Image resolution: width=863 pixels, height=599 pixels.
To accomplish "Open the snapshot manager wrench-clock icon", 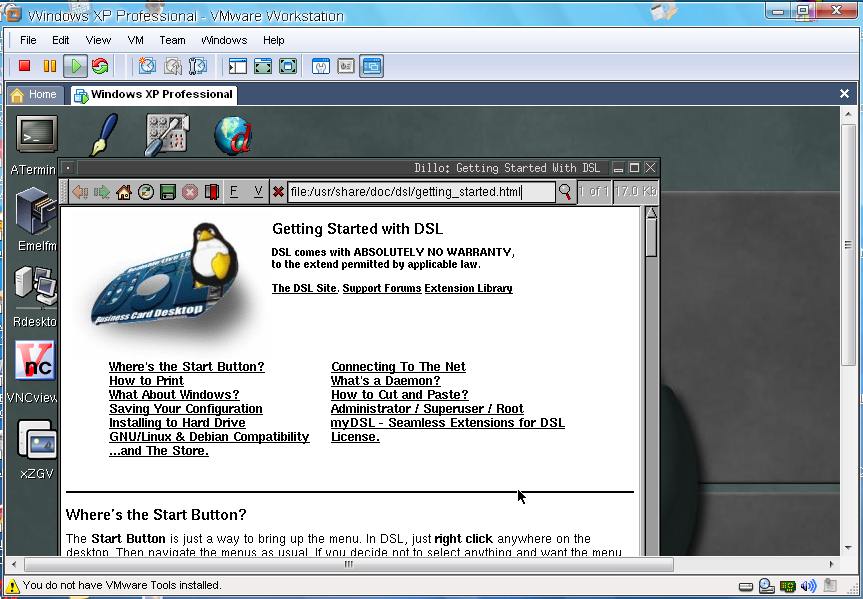I will 198,66.
